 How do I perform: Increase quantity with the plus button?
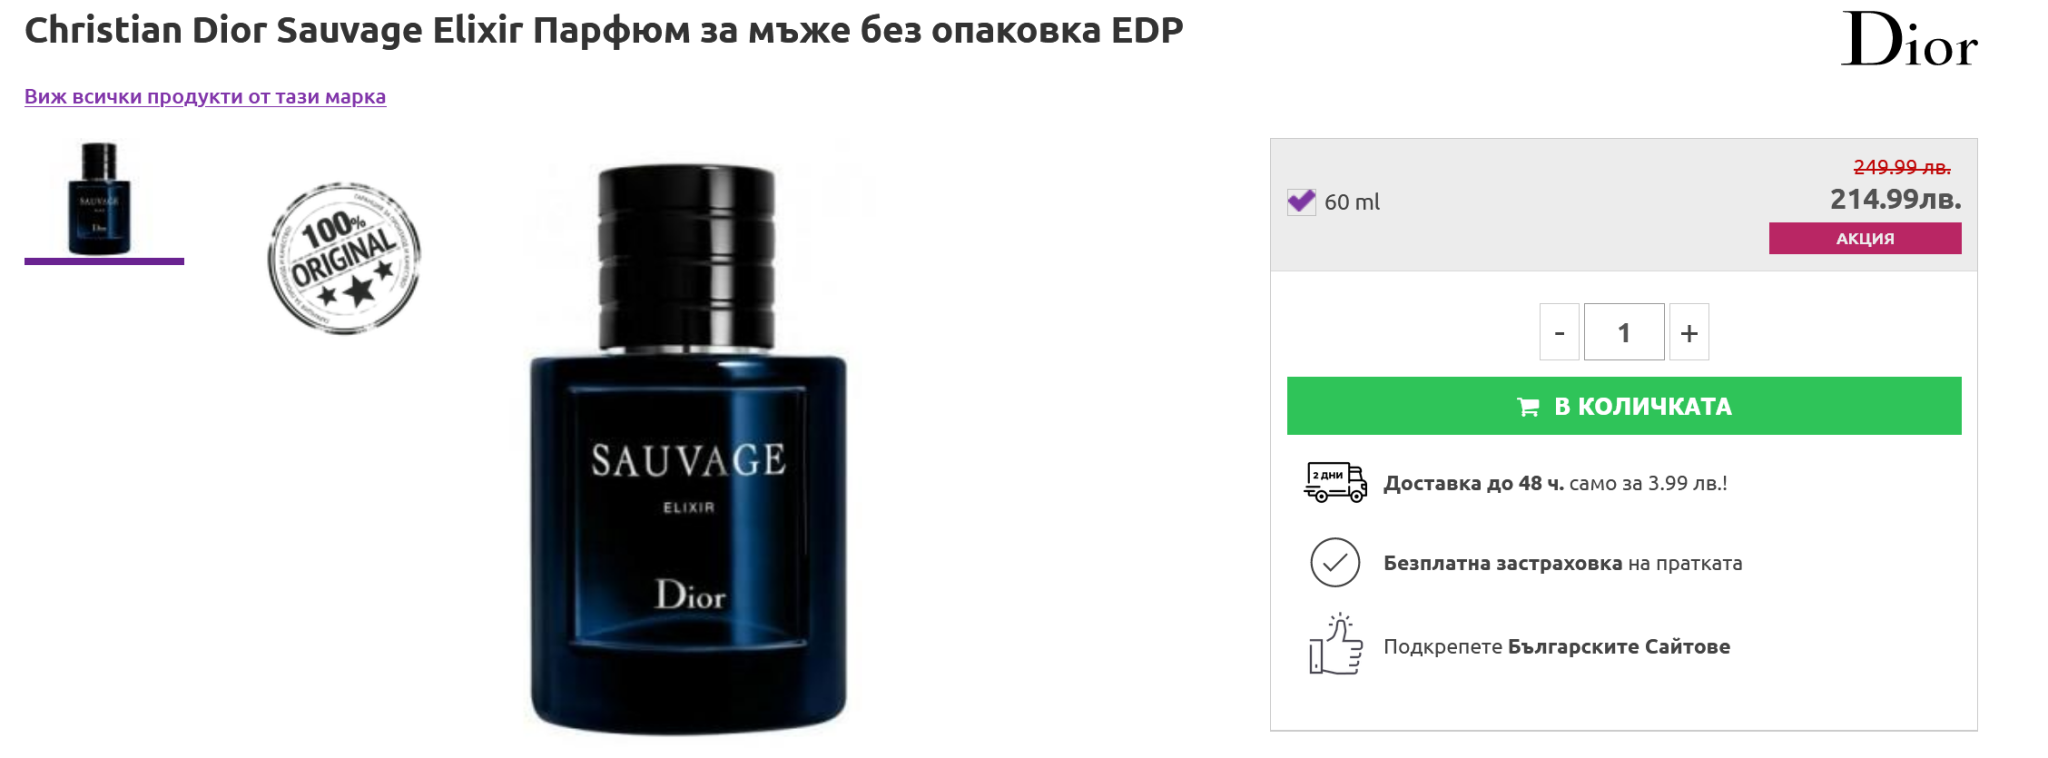click(1689, 332)
